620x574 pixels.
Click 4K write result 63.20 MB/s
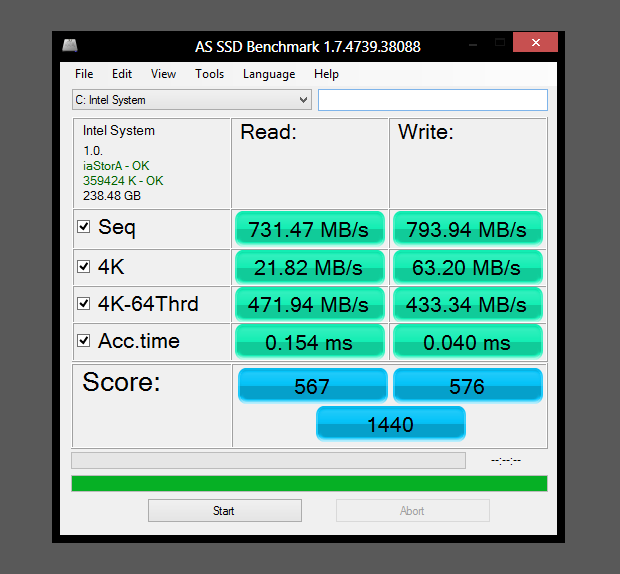click(467, 267)
